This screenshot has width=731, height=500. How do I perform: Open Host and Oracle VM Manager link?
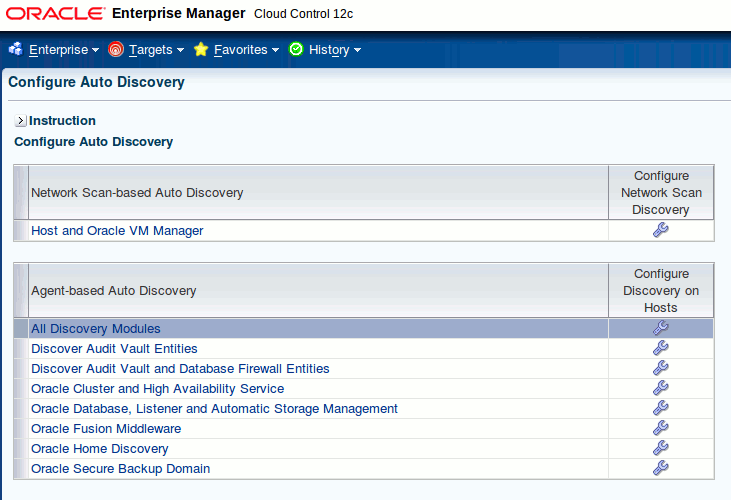[x=117, y=231]
